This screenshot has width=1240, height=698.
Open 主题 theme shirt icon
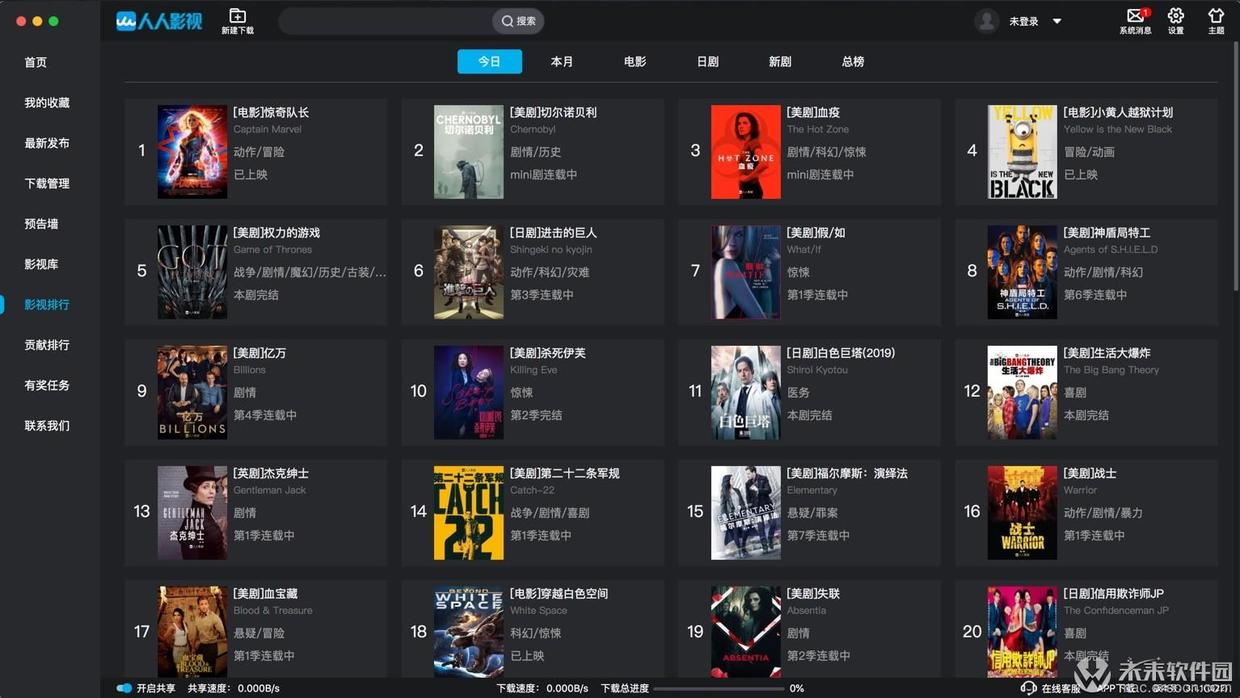point(1216,16)
